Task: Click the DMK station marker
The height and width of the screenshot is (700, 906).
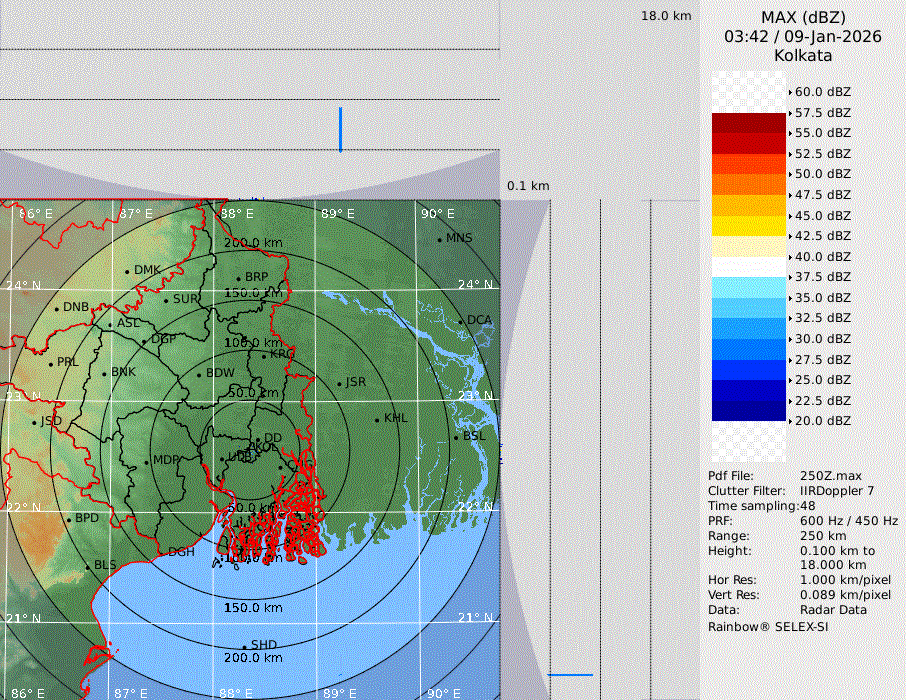Action: 127,271
